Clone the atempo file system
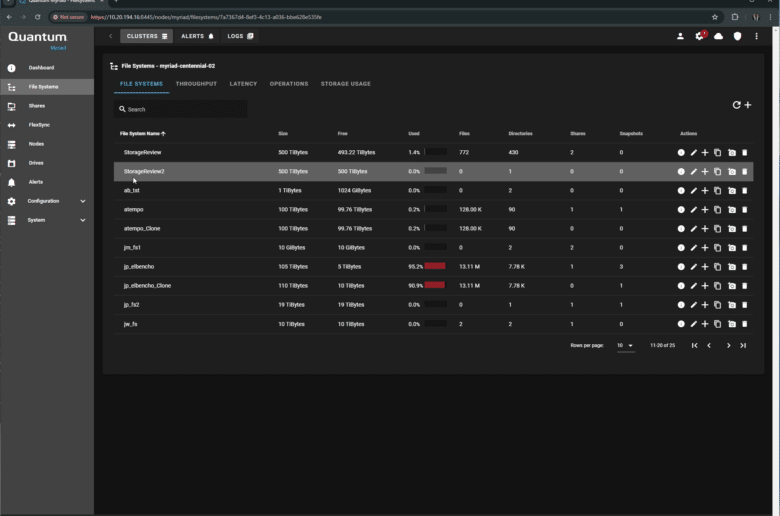The height and width of the screenshot is (516, 780). (x=717, y=209)
